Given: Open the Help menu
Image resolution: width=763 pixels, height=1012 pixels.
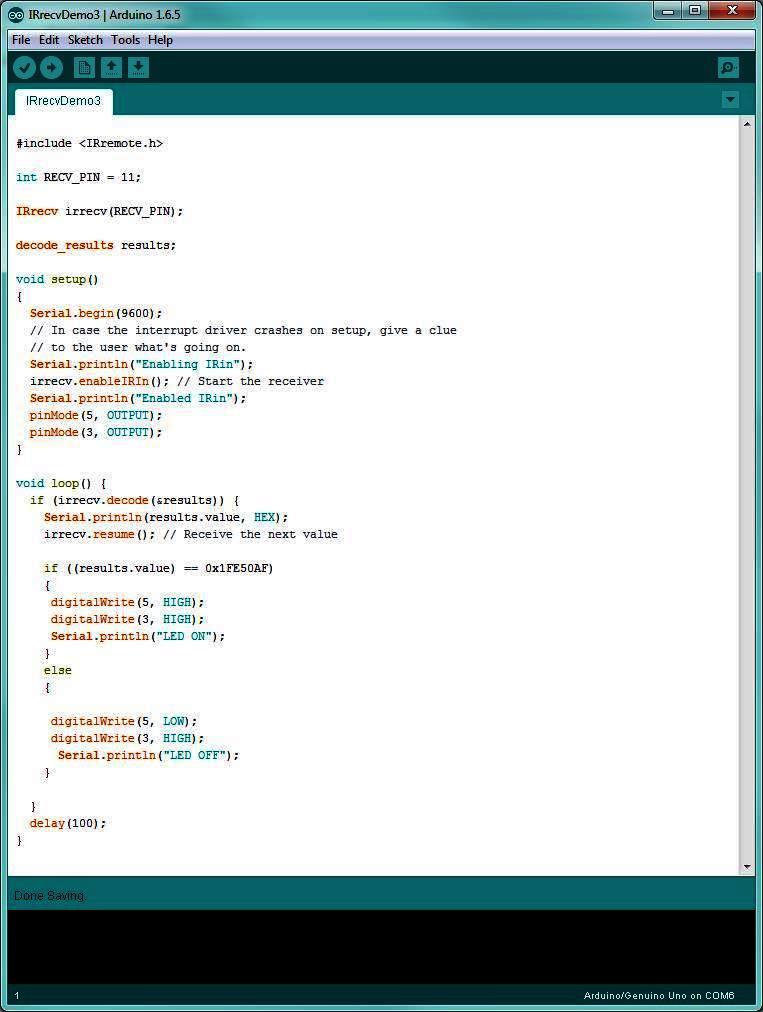Looking at the screenshot, I should [160, 40].
